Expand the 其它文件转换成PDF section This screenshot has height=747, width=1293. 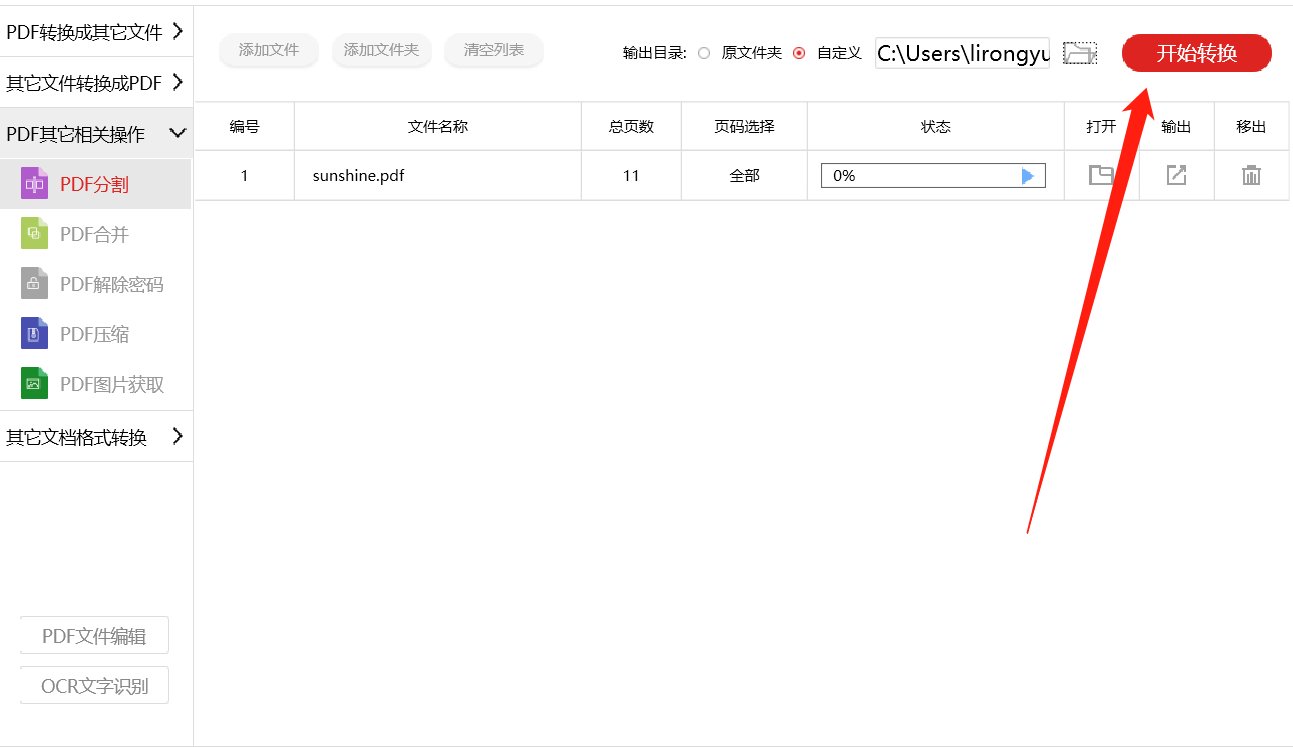[x=95, y=82]
